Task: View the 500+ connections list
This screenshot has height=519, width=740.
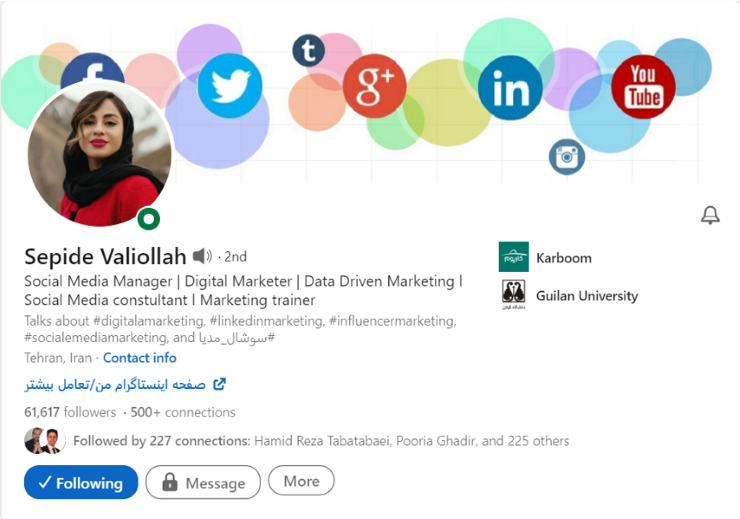Action: pos(183,412)
